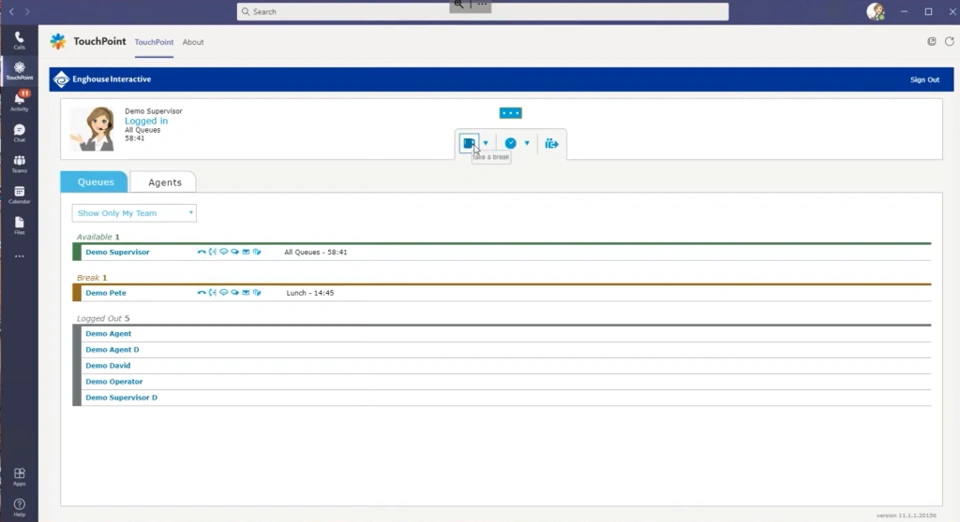Open TouchPoint app in the Teams sidebar

point(19,71)
